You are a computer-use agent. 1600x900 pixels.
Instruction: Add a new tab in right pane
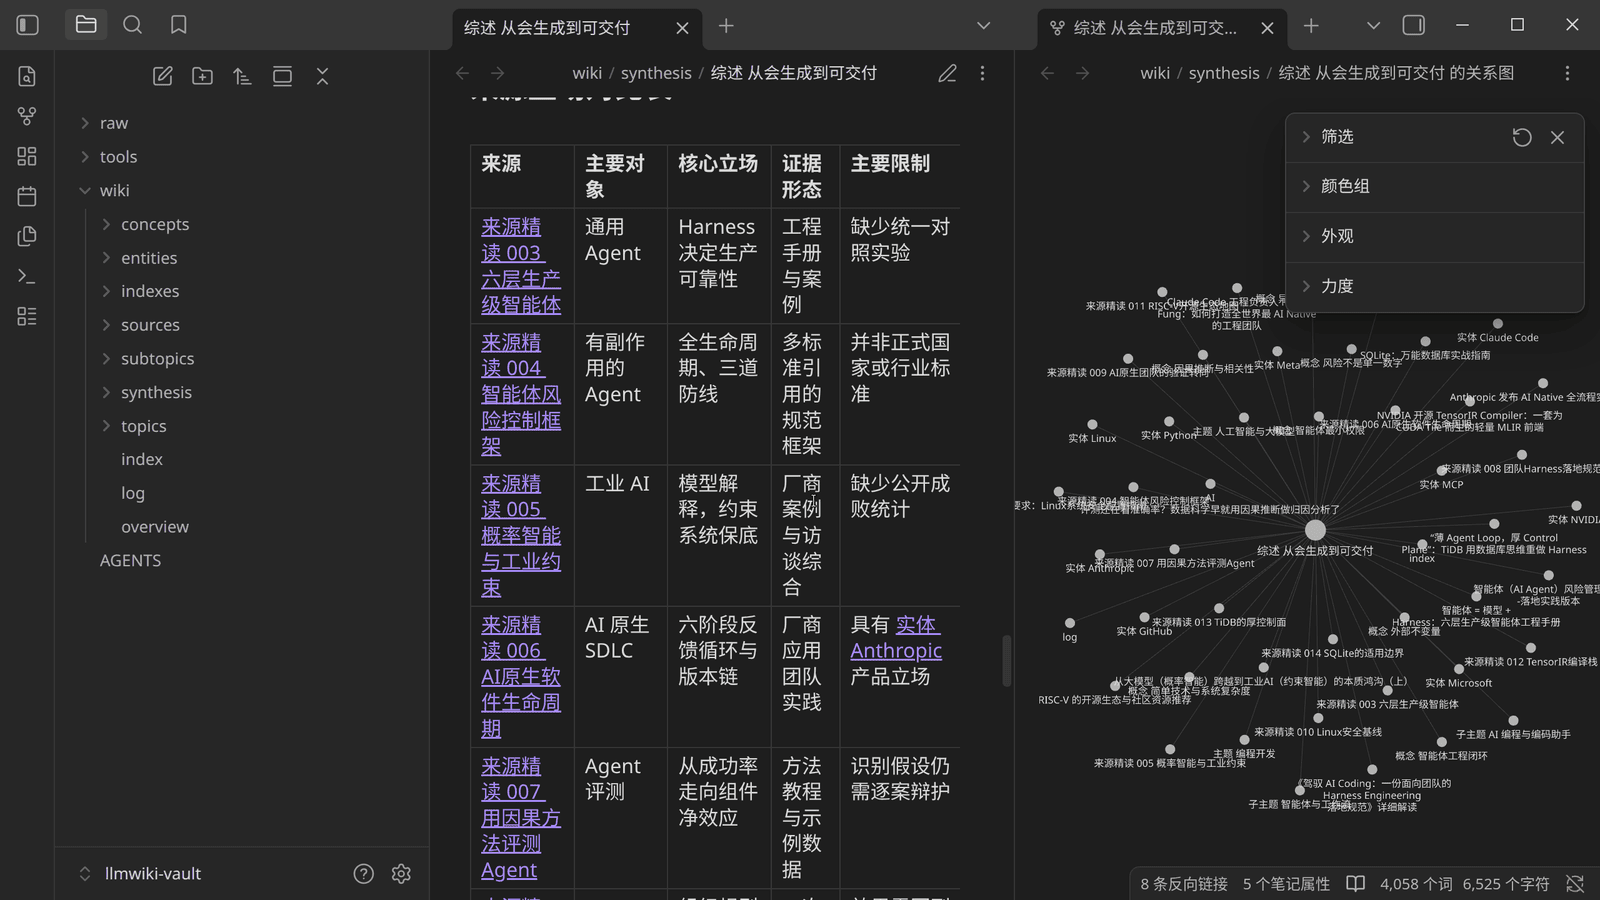pos(1311,26)
